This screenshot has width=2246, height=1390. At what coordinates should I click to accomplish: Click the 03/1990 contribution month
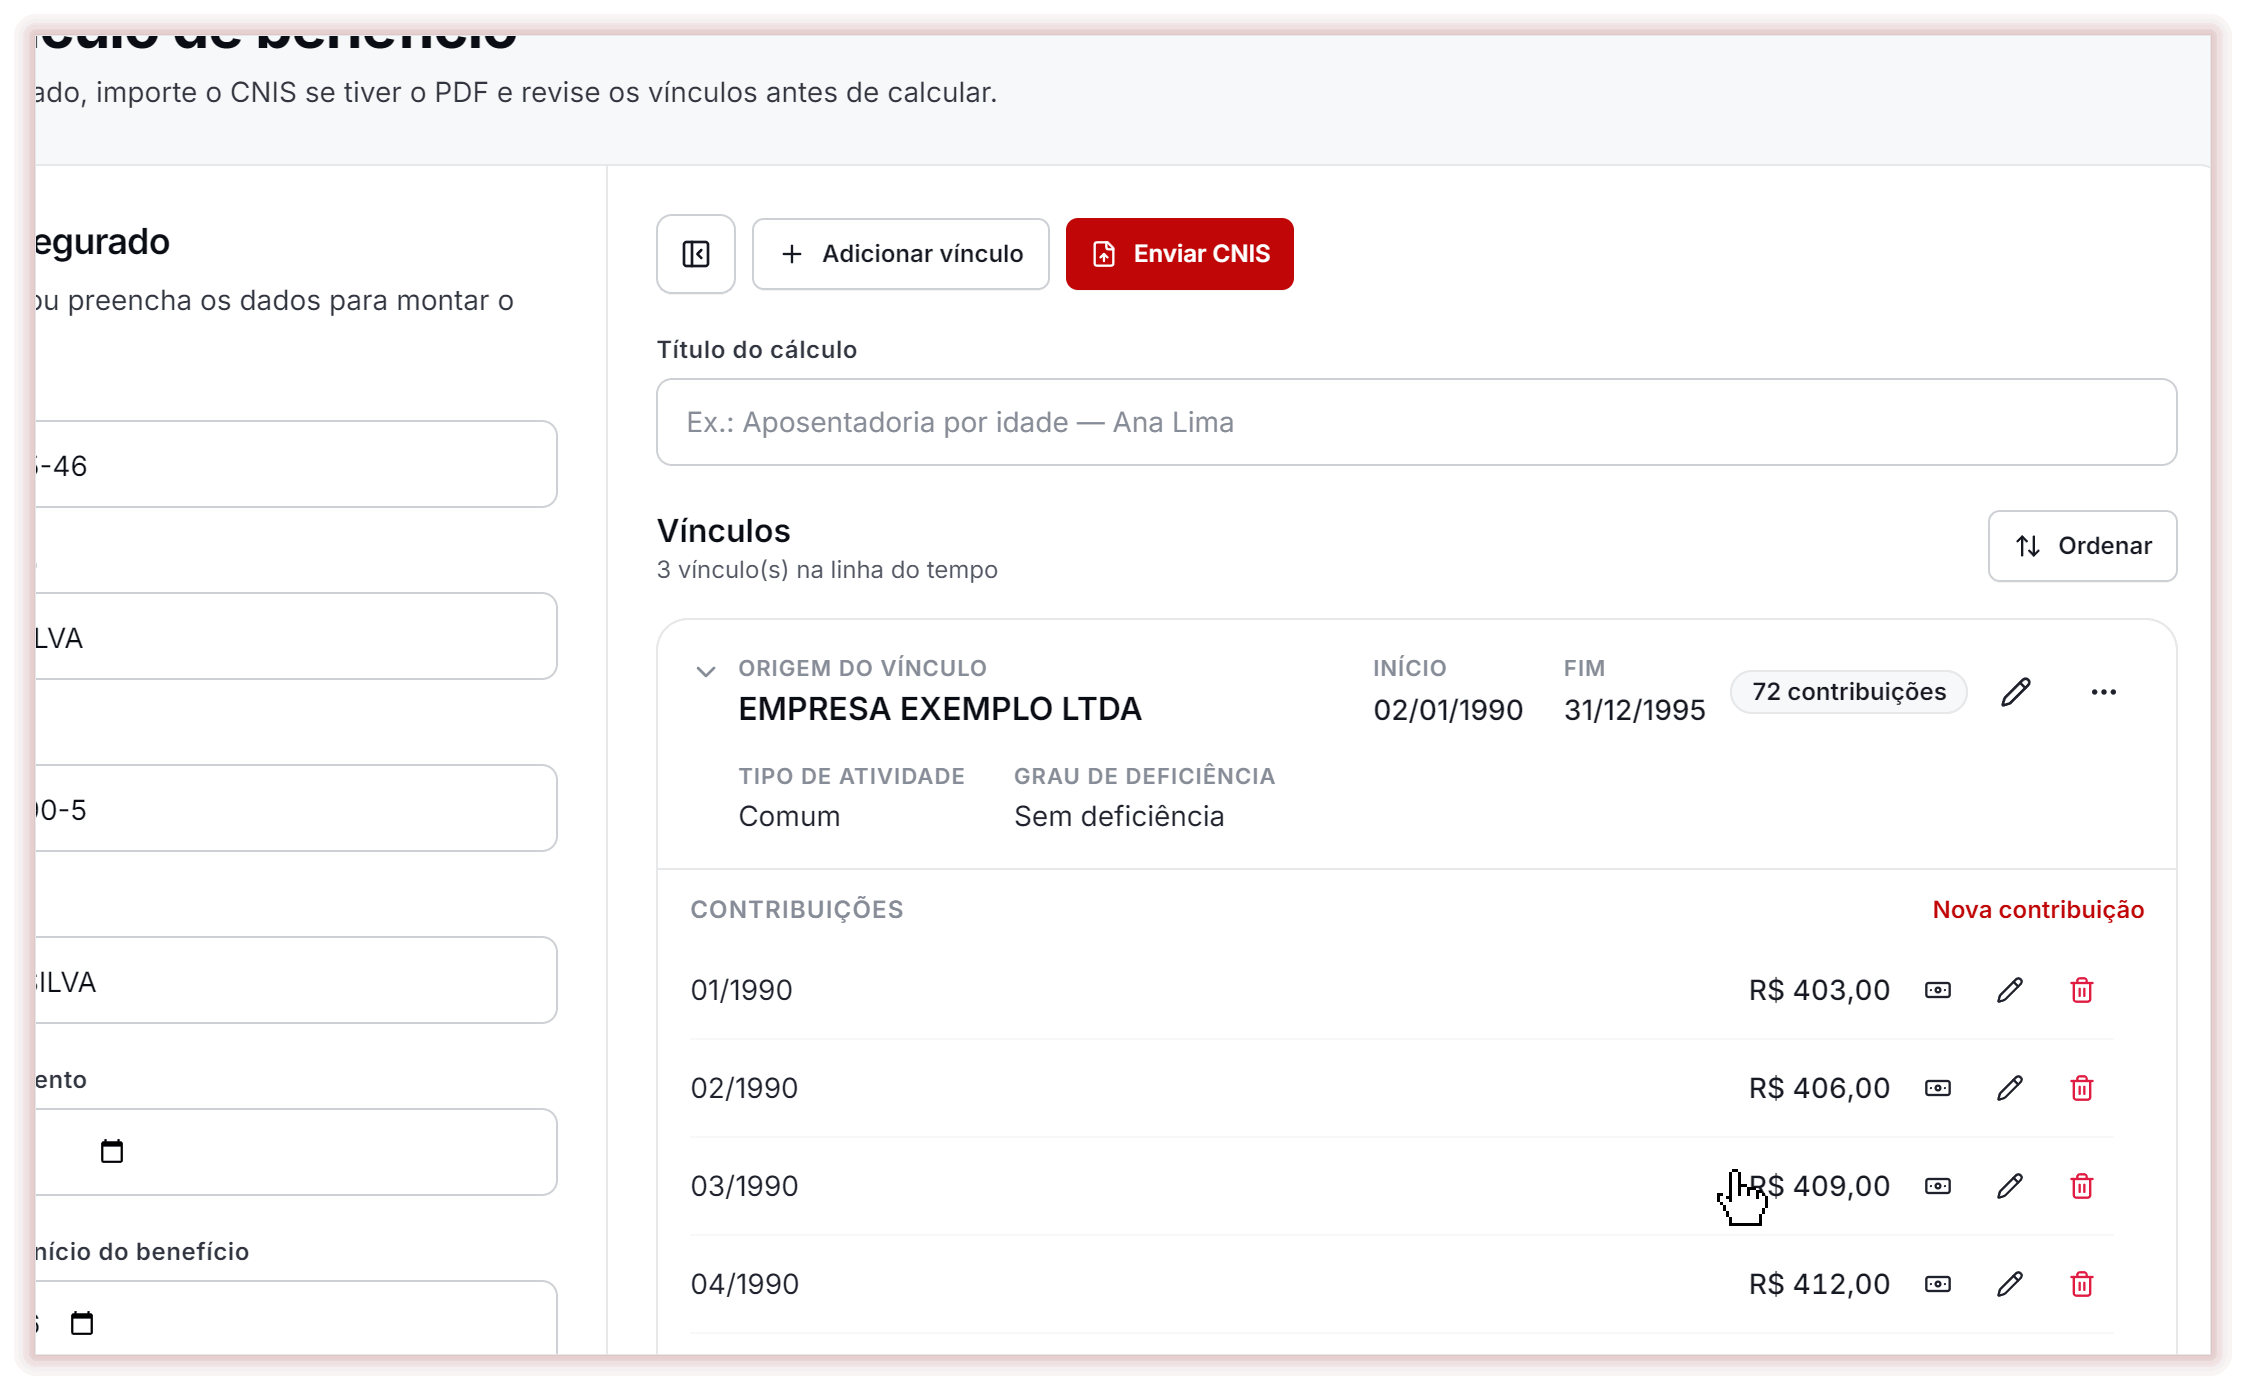tap(744, 1186)
